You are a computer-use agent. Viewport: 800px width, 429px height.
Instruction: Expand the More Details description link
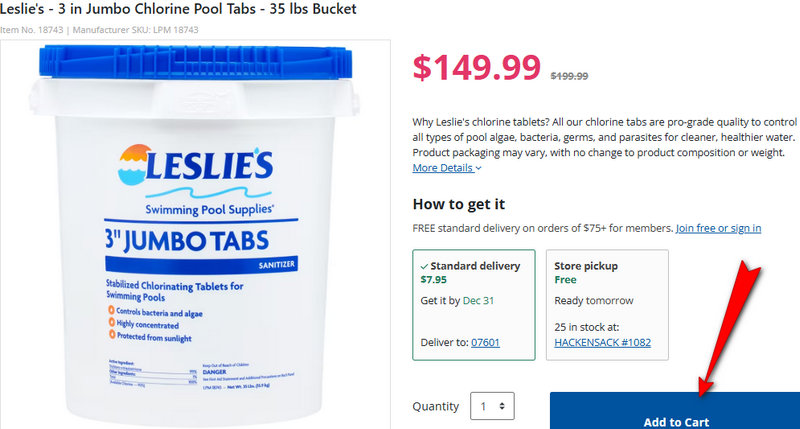coord(442,168)
